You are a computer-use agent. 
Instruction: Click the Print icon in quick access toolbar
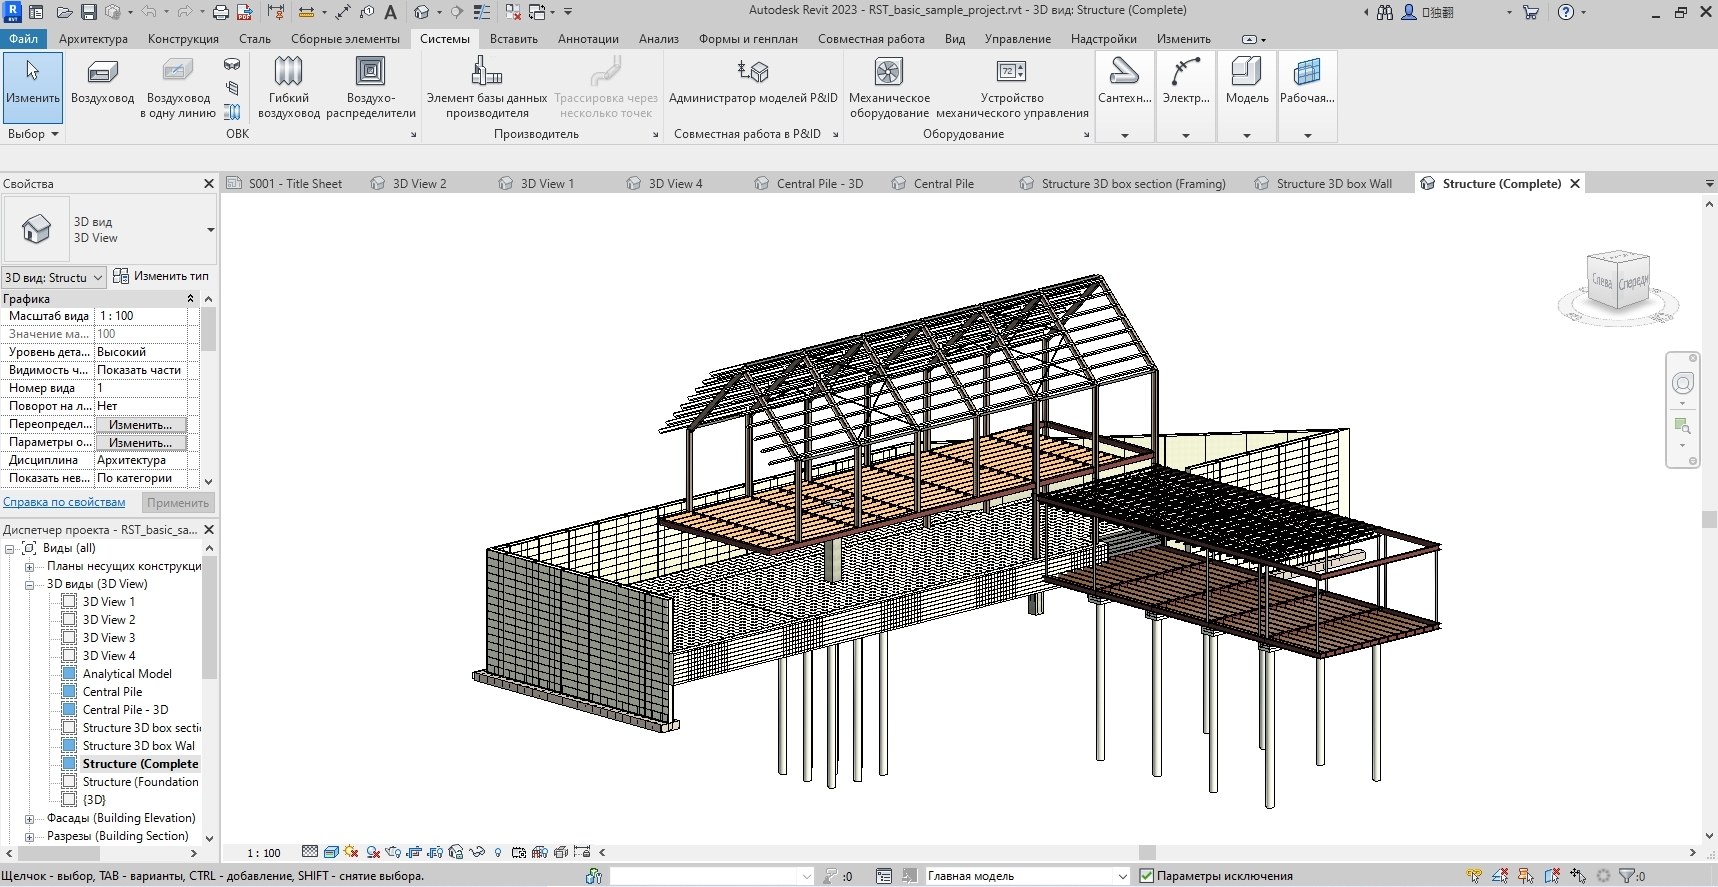click(221, 12)
